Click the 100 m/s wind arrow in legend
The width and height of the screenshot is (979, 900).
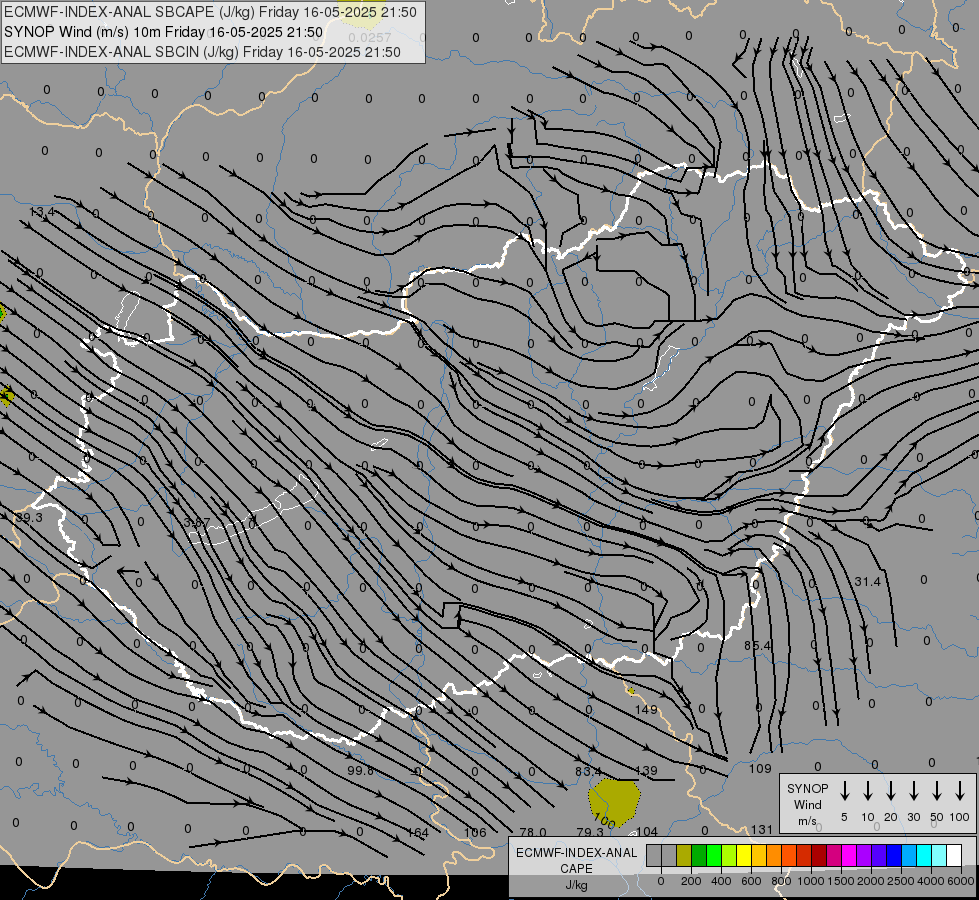point(960,791)
